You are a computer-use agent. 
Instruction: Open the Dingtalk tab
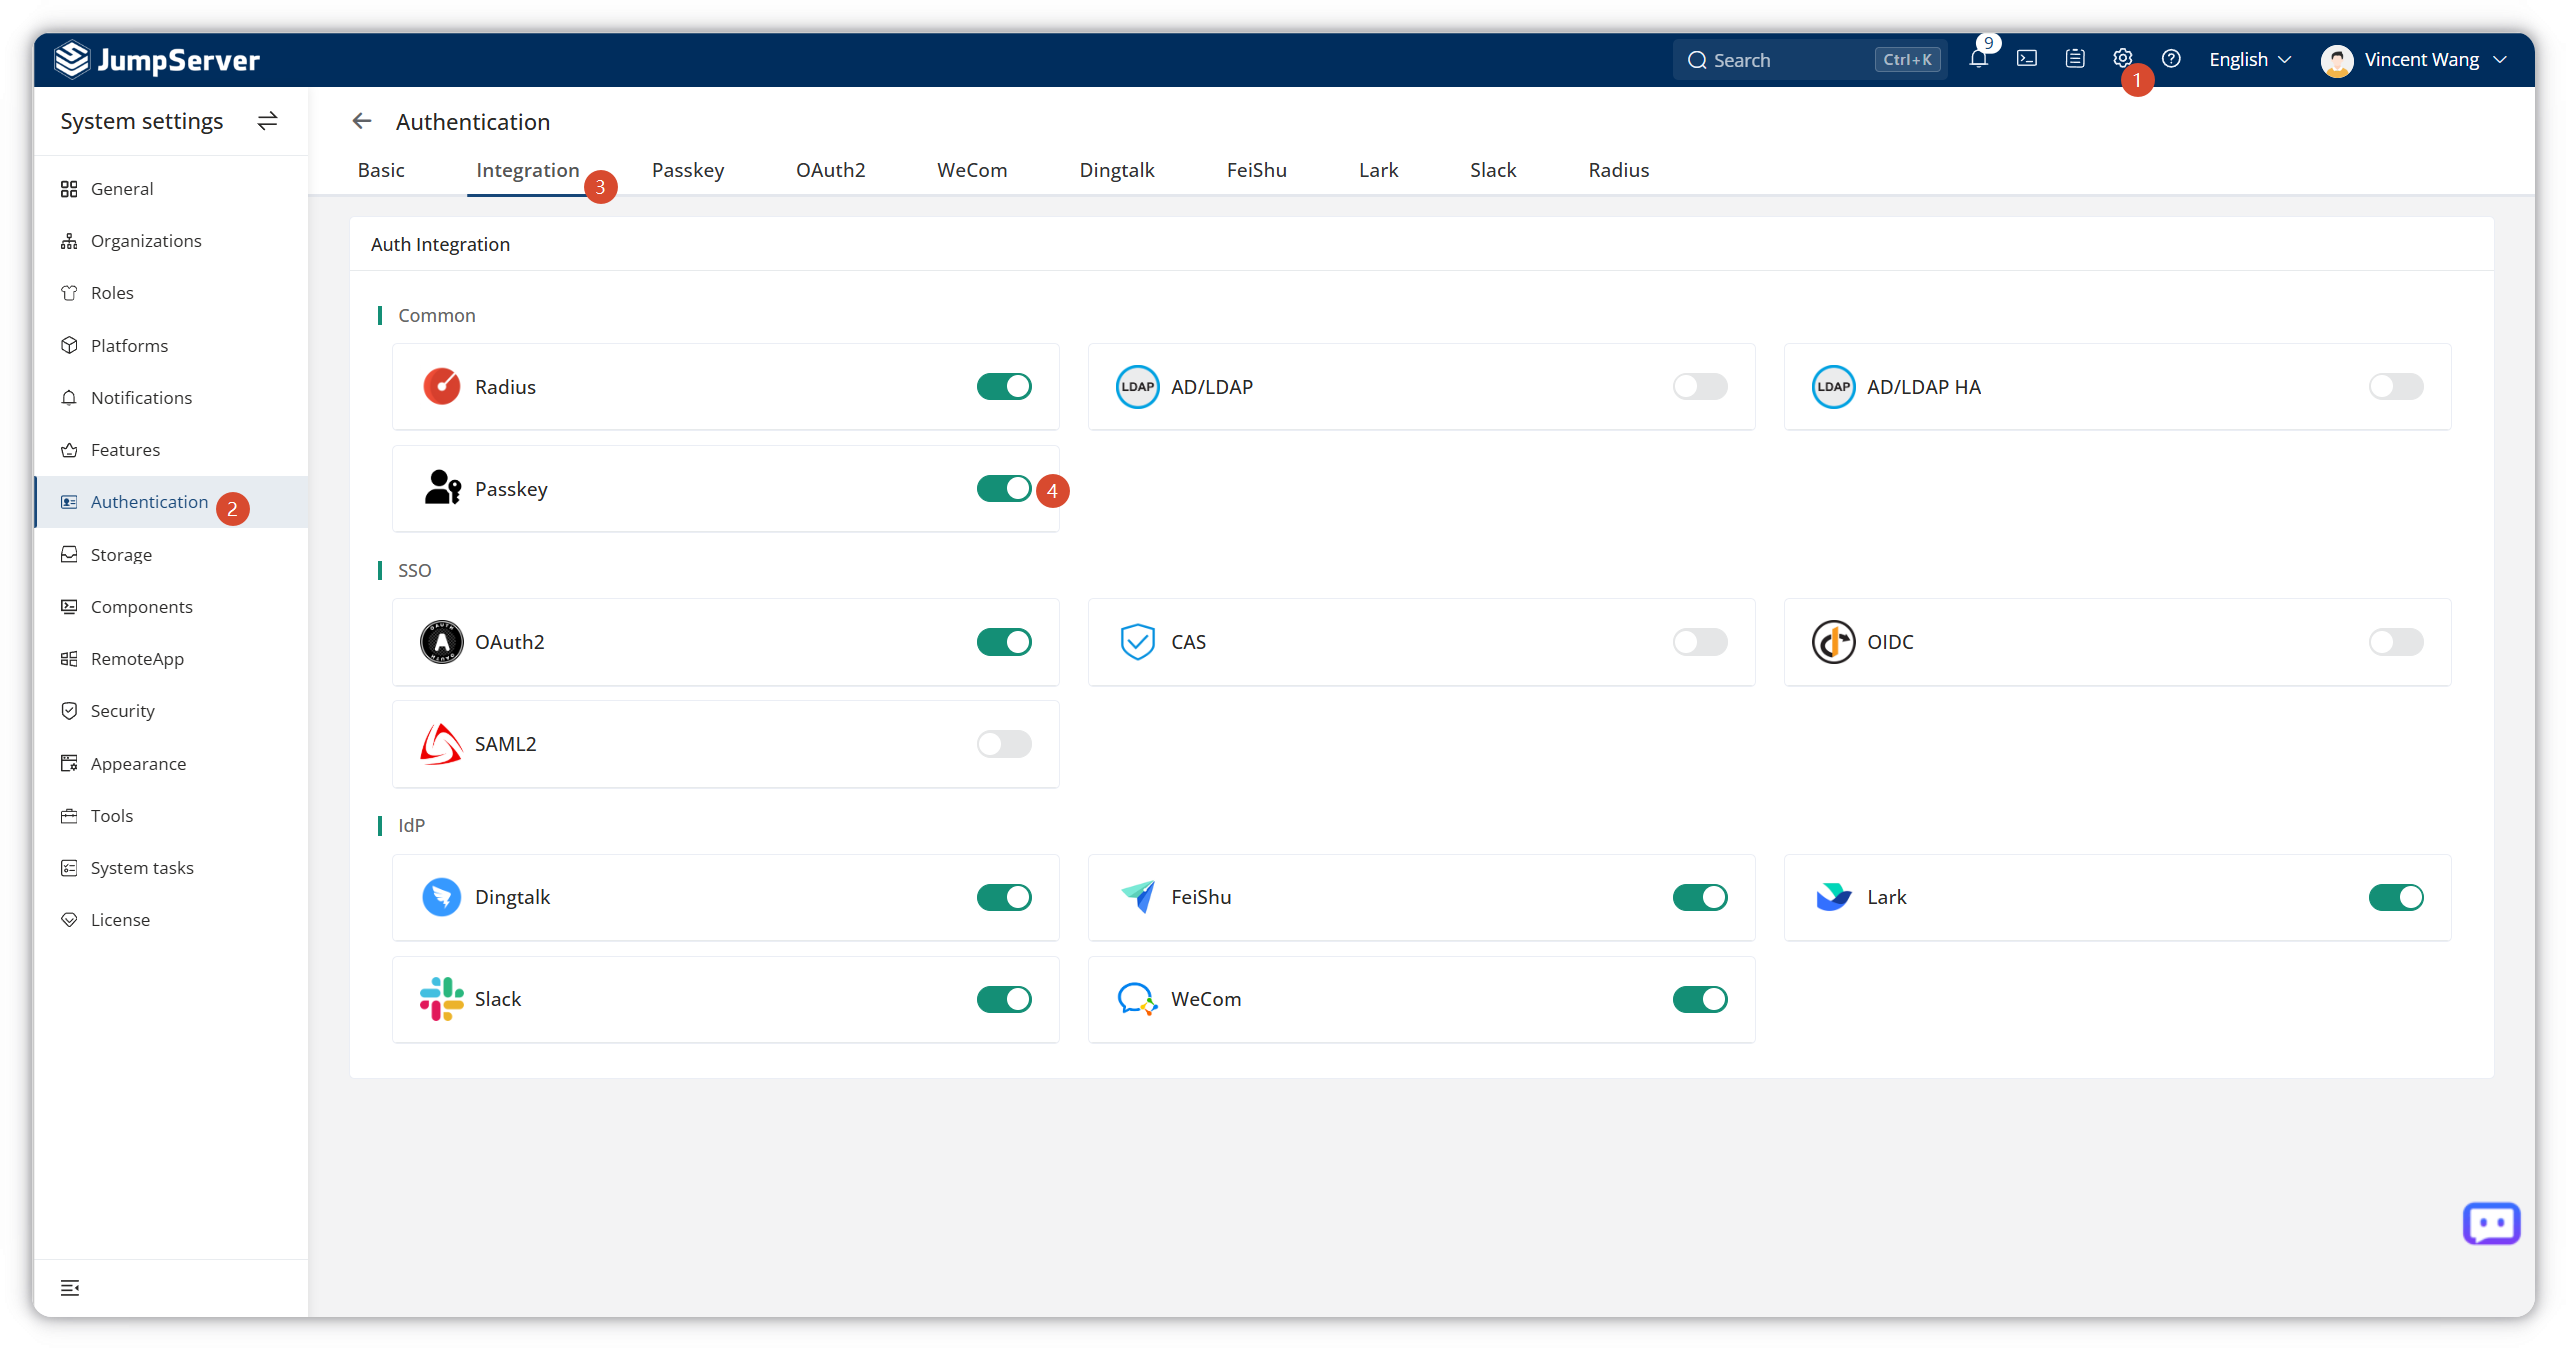[x=1116, y=170]
